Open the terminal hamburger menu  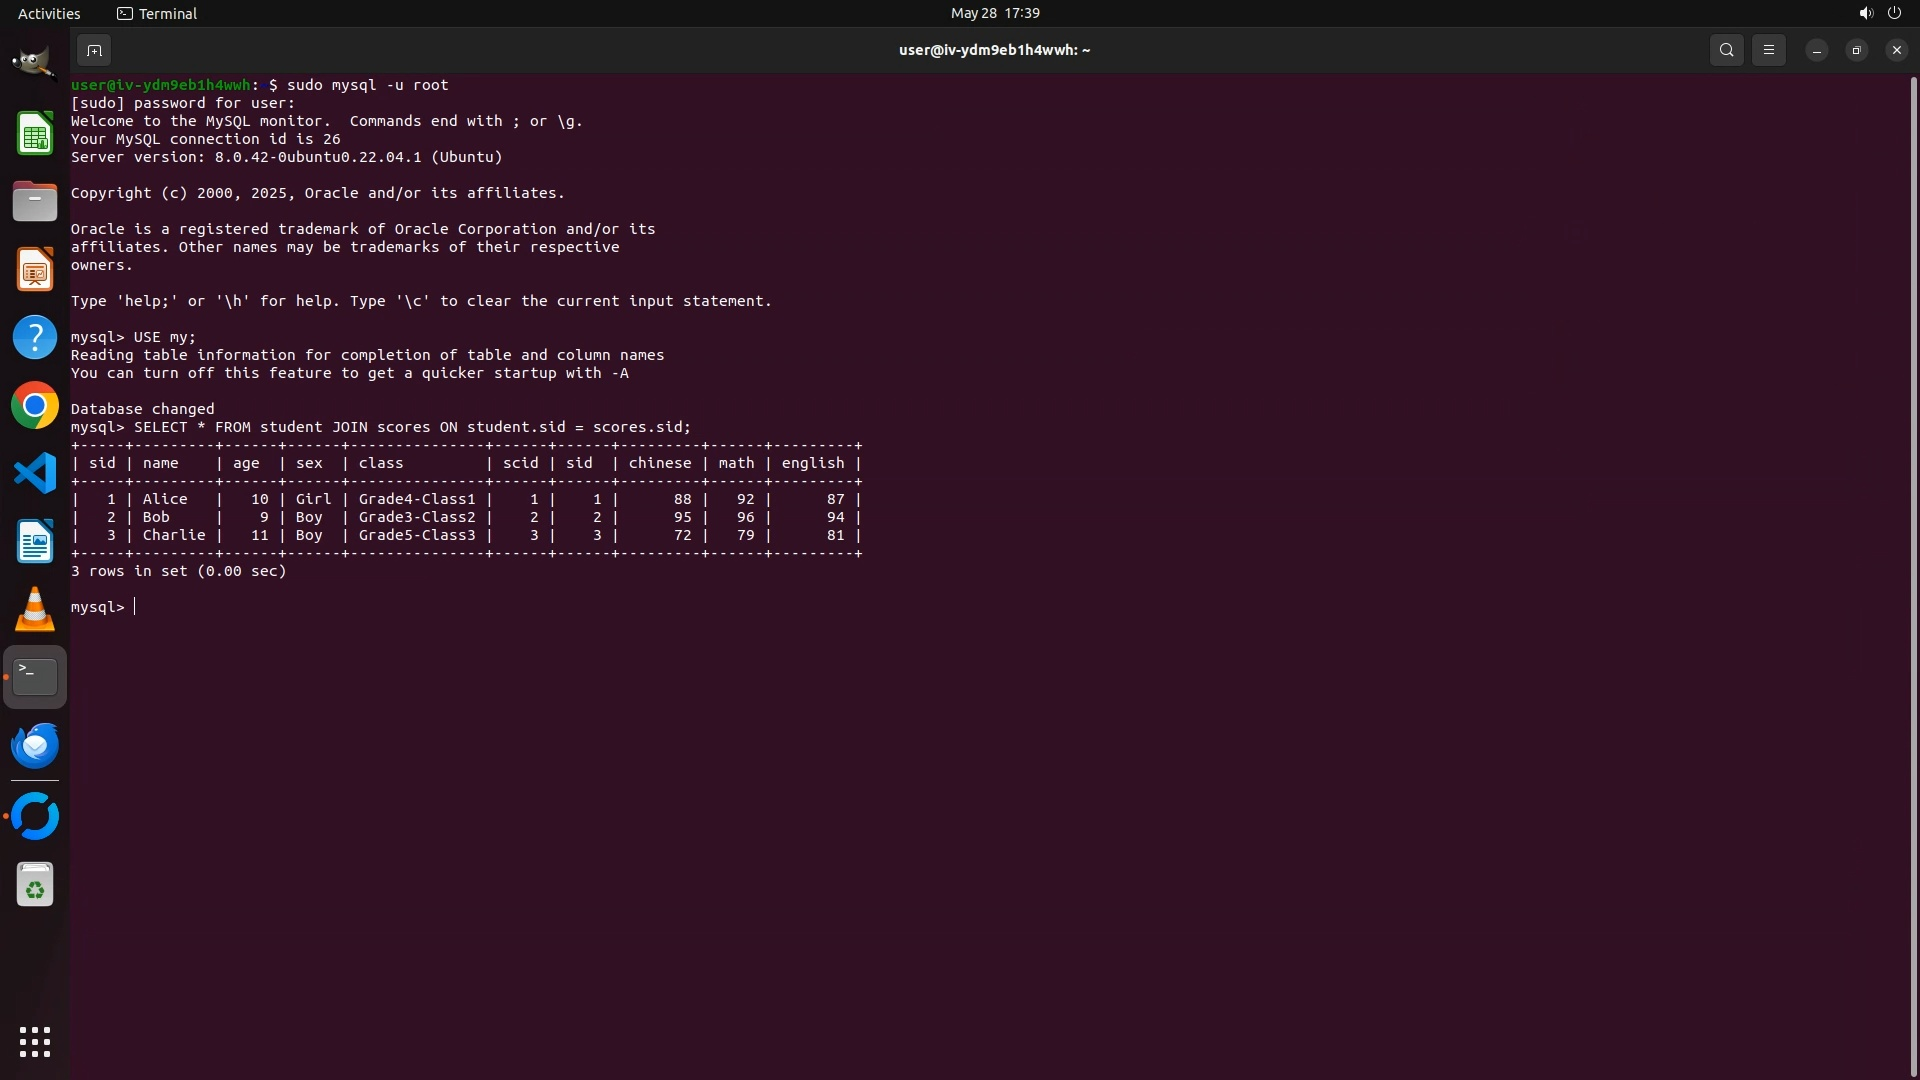tap(1768, 50)
